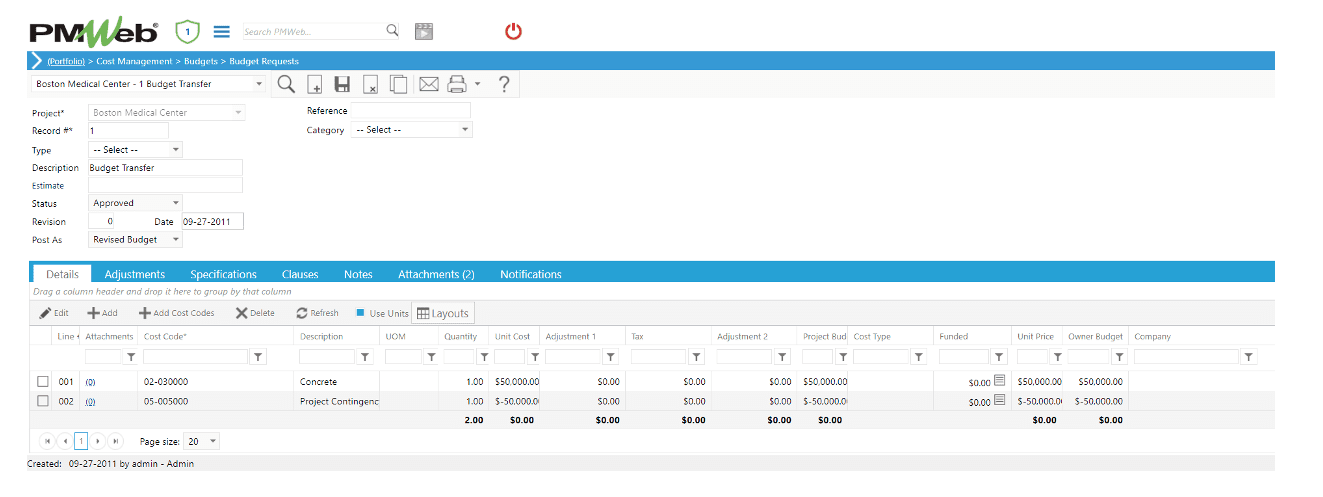The image size is (1323, 497).
Task: Click the filter icon for Adjustment 1 column
Action: coord(609,356)
